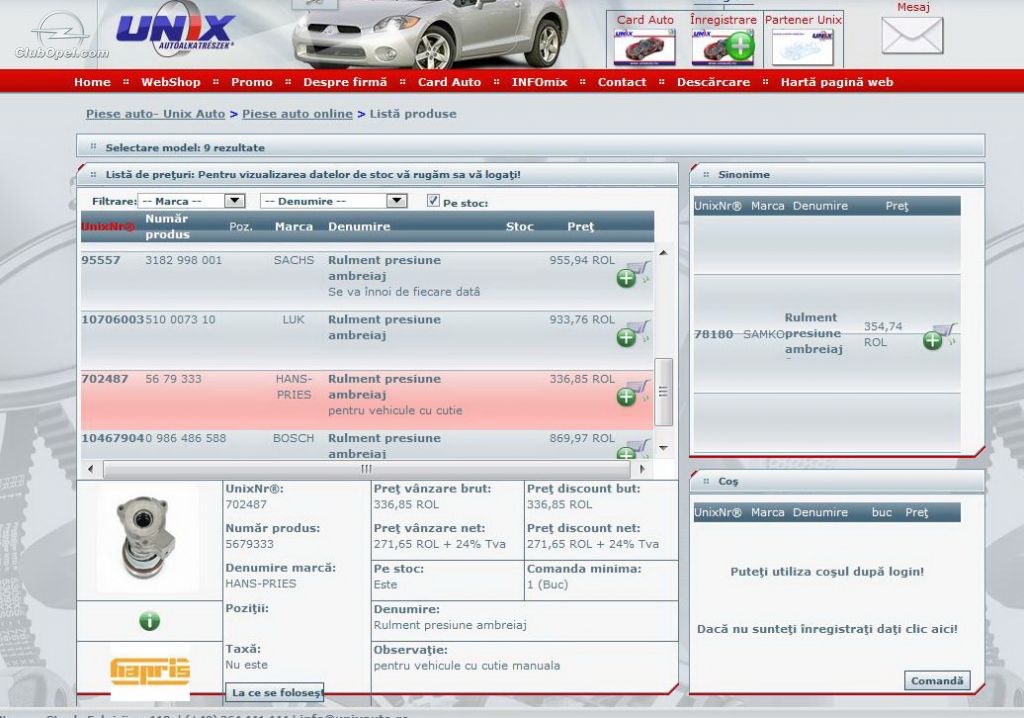1024x718 pixels.
Task: Select row 10467904 BOSCH
Action: pyautogui.click(x=366, y=446)
